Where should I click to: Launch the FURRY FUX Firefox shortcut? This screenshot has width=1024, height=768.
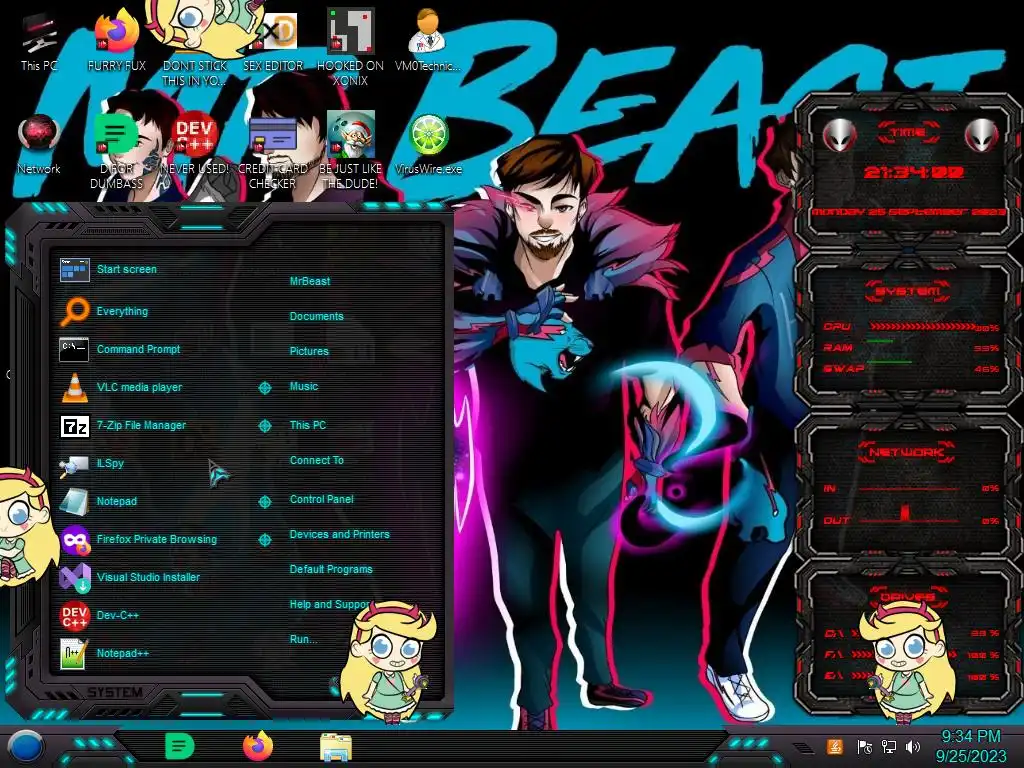pos(116,42)
